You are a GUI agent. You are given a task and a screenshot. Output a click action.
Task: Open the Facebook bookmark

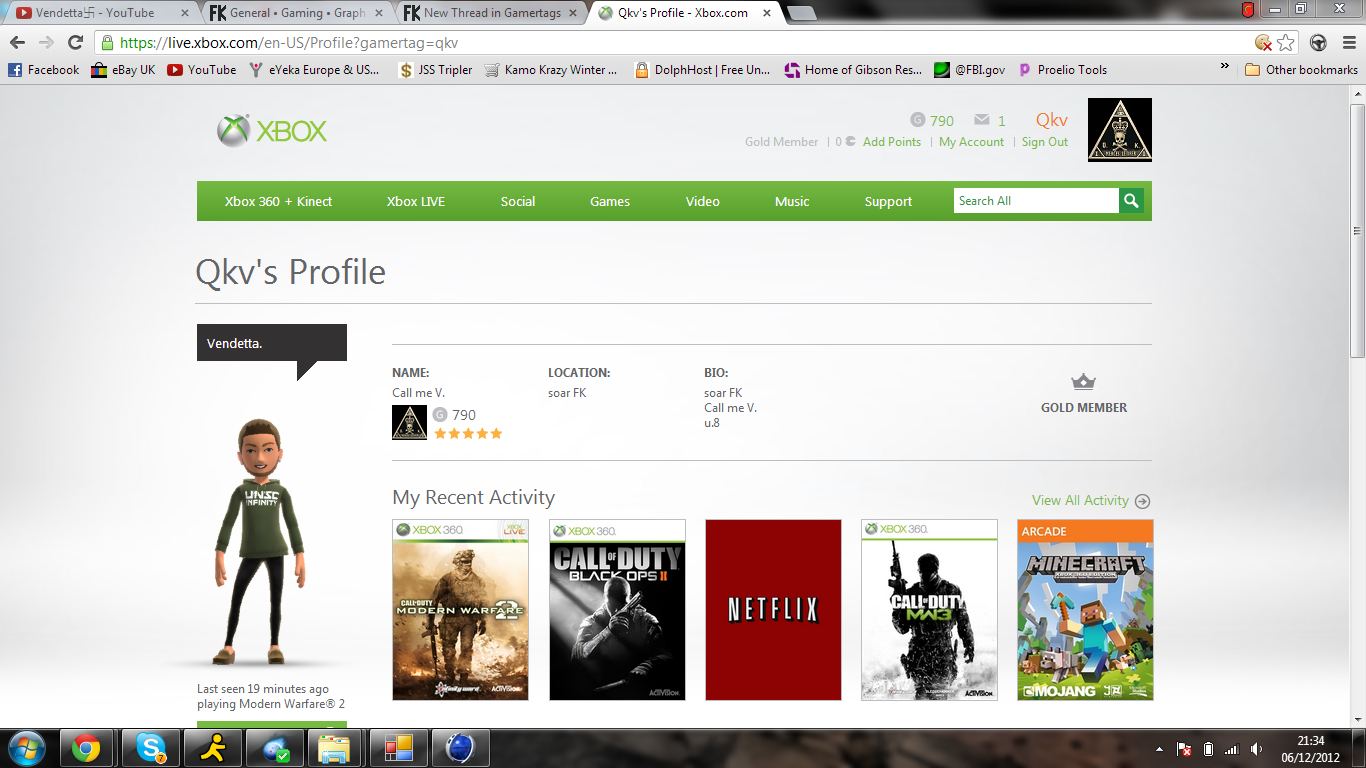coord(43,70)
